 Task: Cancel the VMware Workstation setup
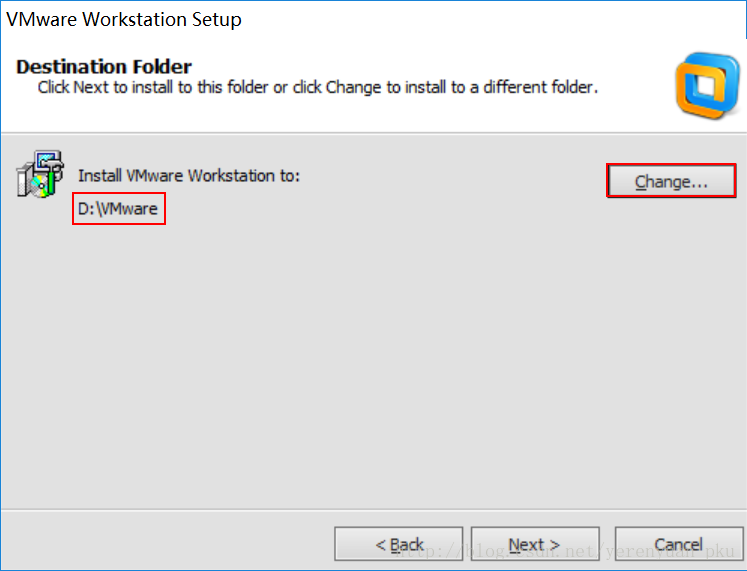coord(678,544)
